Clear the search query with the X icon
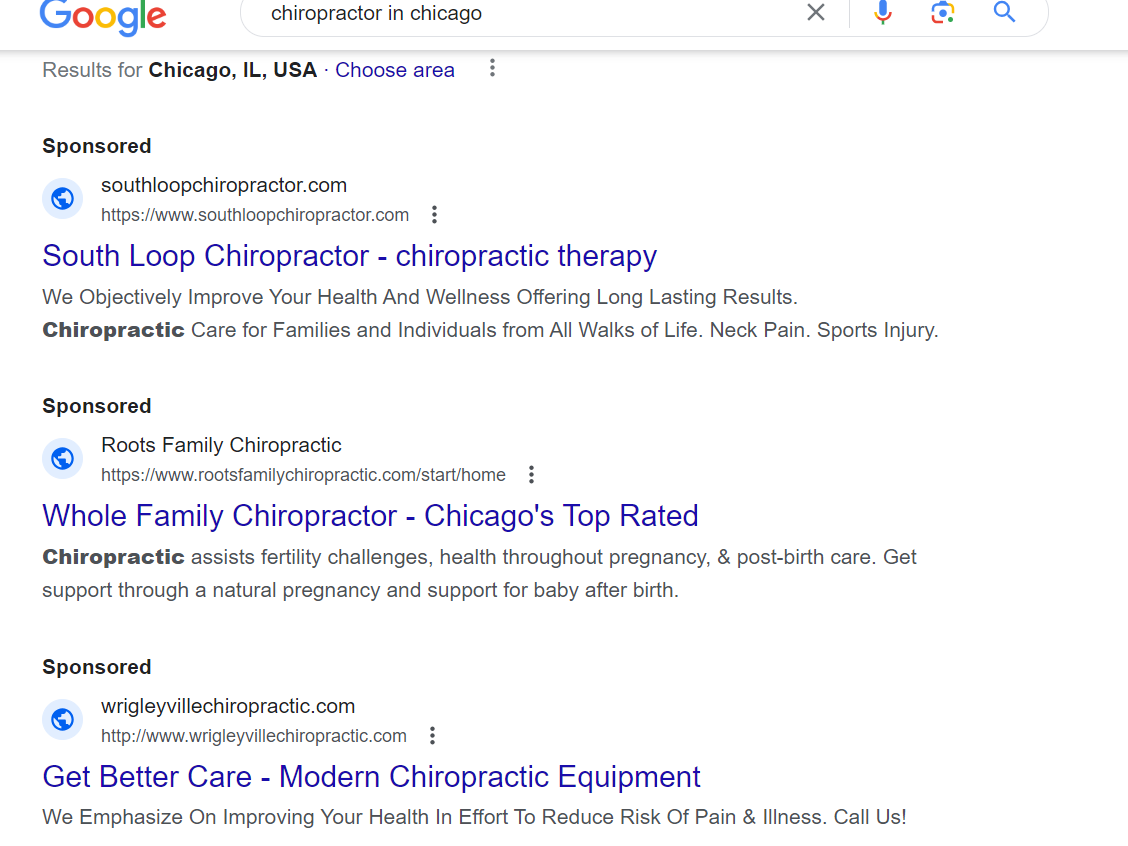Screen dimensions: 1128x846 tap(816, 12)
